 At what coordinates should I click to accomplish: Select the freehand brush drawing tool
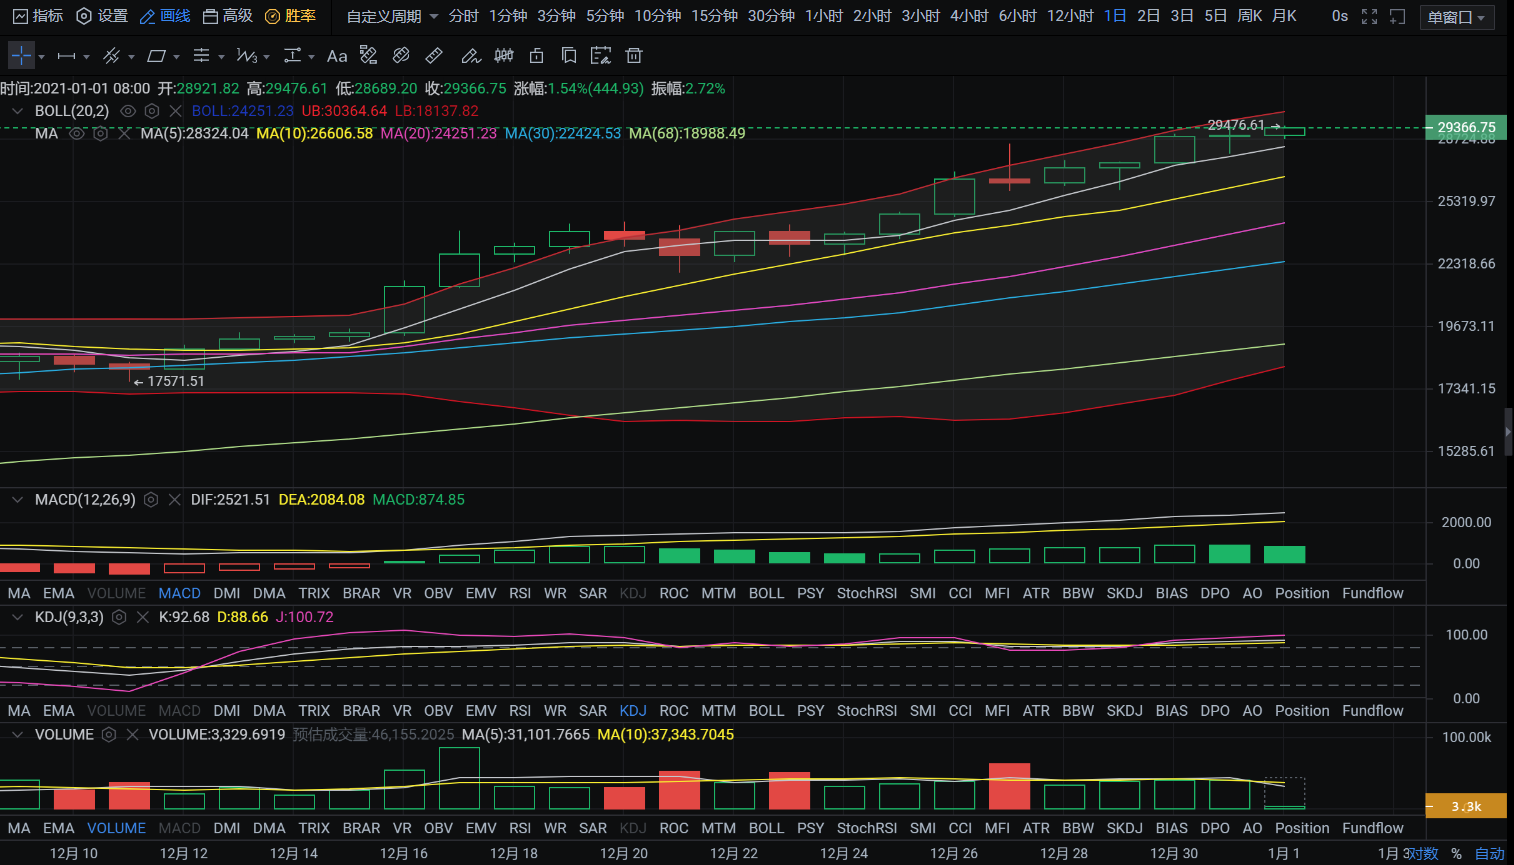point(470,56)
